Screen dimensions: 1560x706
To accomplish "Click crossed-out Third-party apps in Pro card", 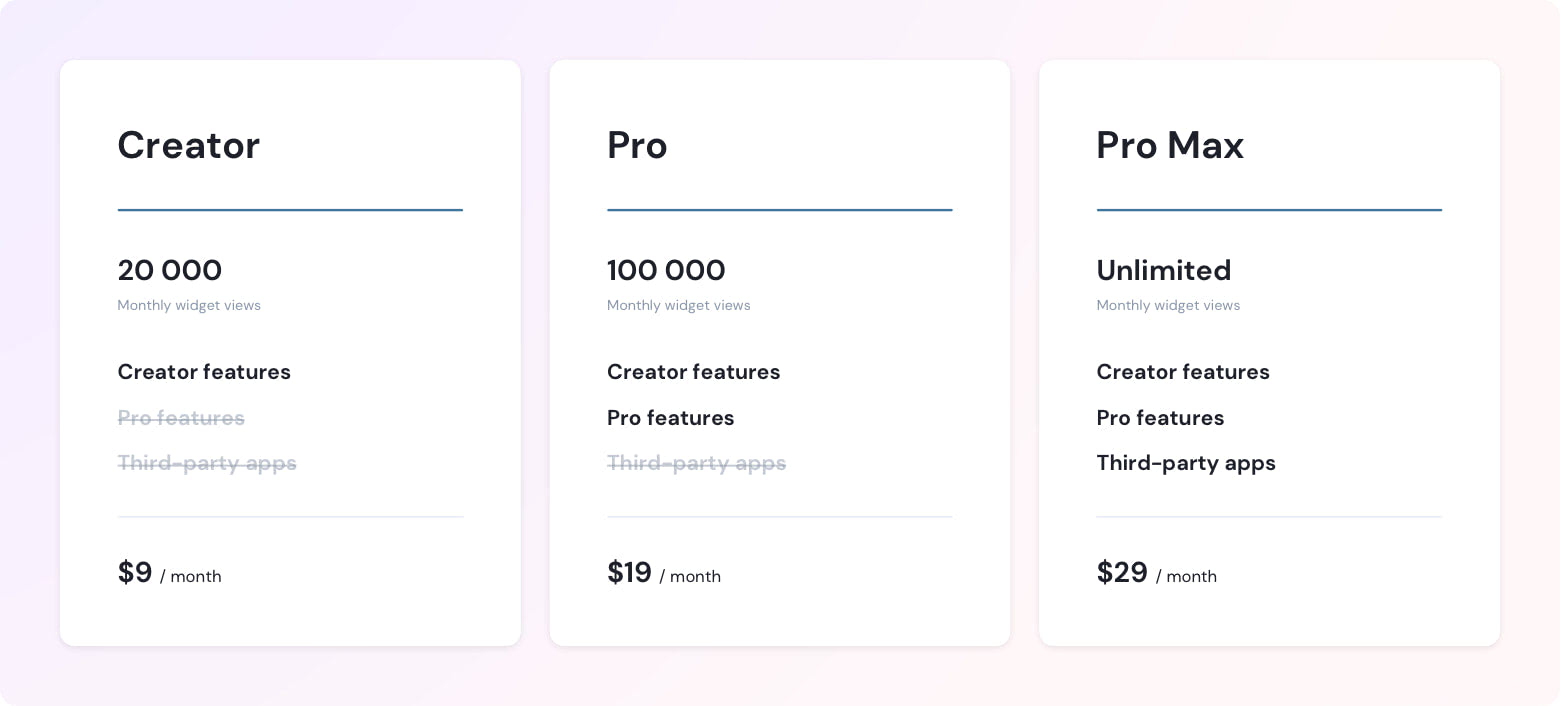I will [697, 464].
